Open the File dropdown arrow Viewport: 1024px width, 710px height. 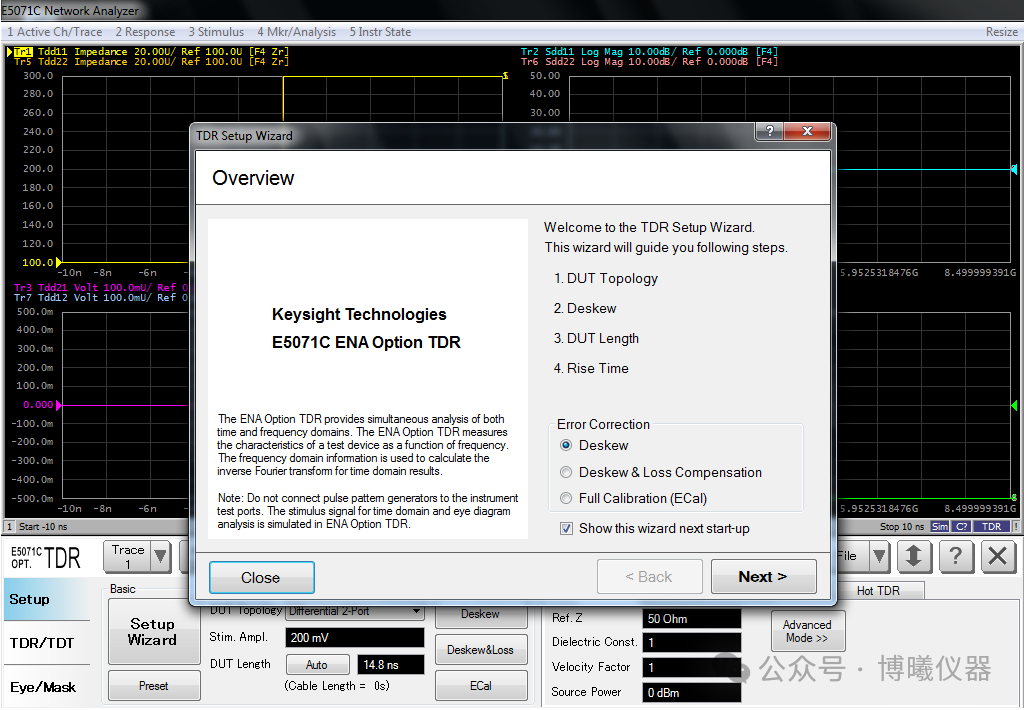pos(880,557)
